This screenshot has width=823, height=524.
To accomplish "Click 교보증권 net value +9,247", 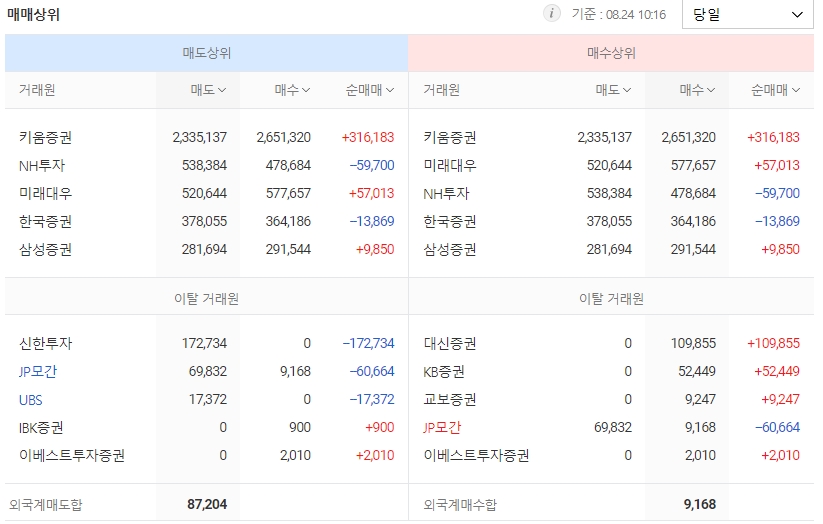I will coord(780,400).
